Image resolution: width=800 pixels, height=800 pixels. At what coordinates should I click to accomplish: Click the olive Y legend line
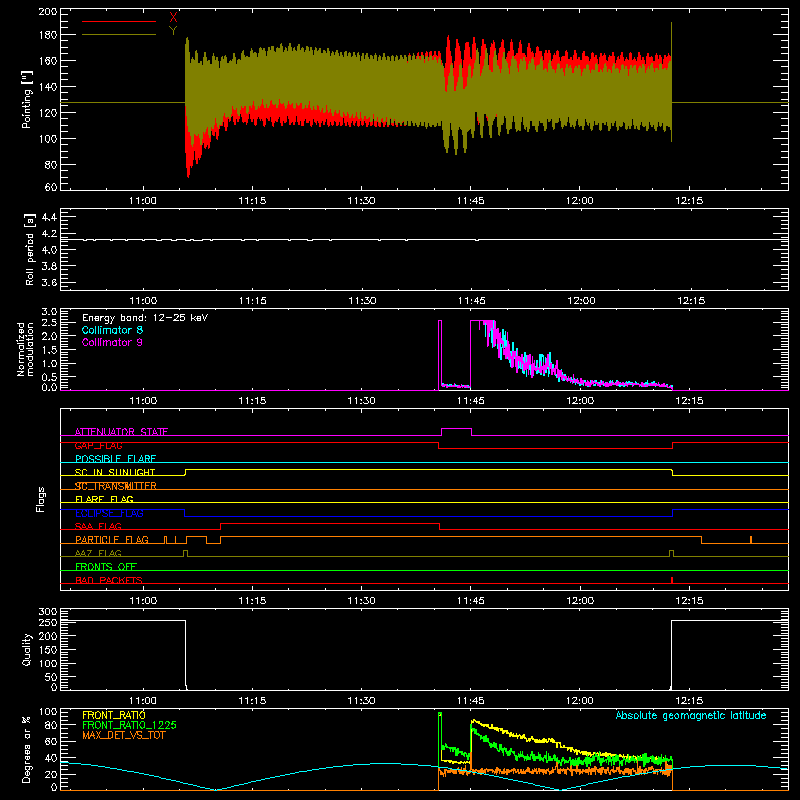[x=119, y=35]
